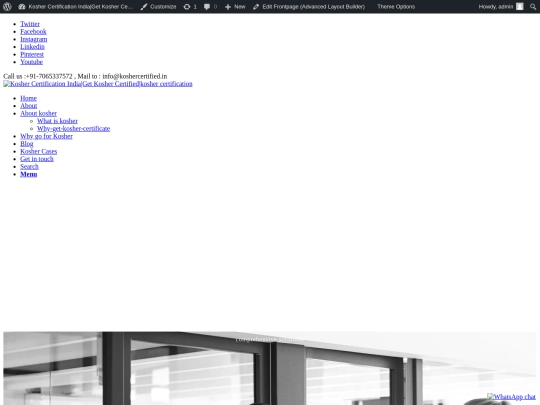Open the site dashboard gauge icon
The image size is (540, 405).
pos(22,7)
